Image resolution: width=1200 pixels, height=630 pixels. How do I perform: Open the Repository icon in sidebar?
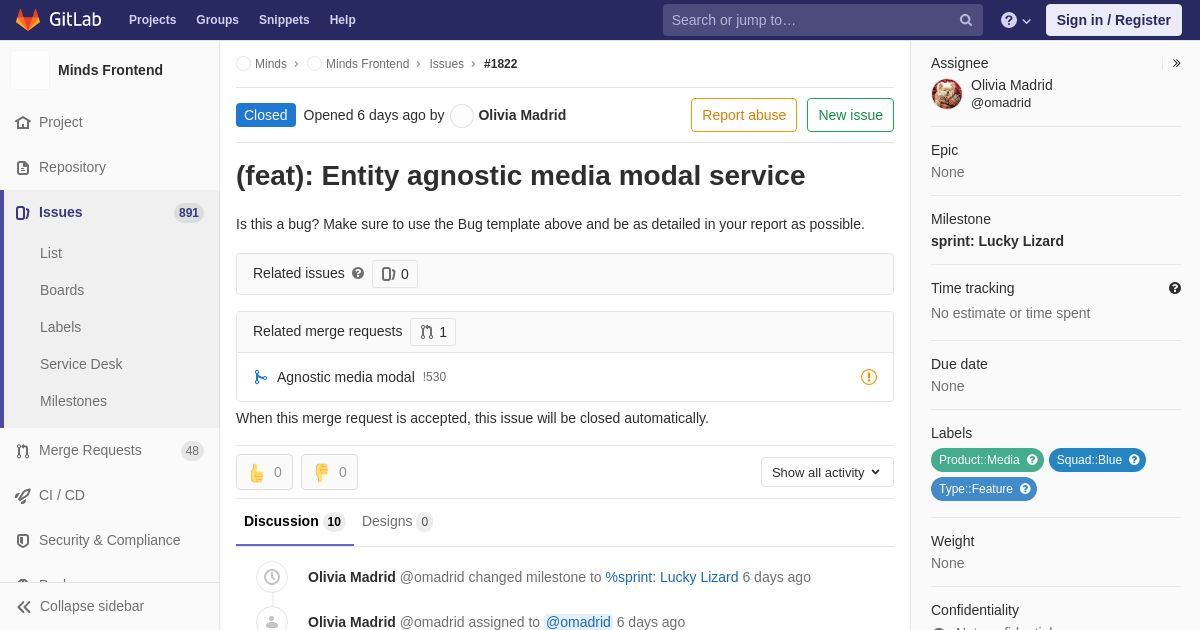point(23,167)
